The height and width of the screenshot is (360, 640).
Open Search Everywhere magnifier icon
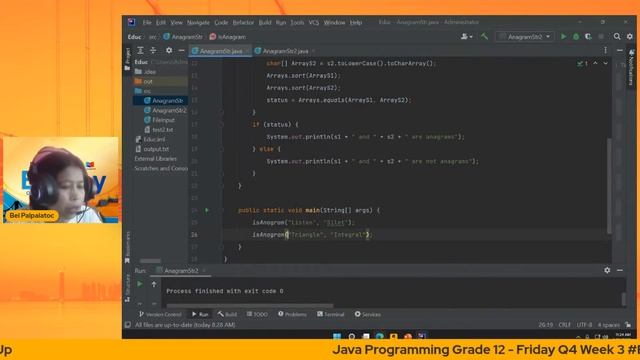[x=617, y=36]
